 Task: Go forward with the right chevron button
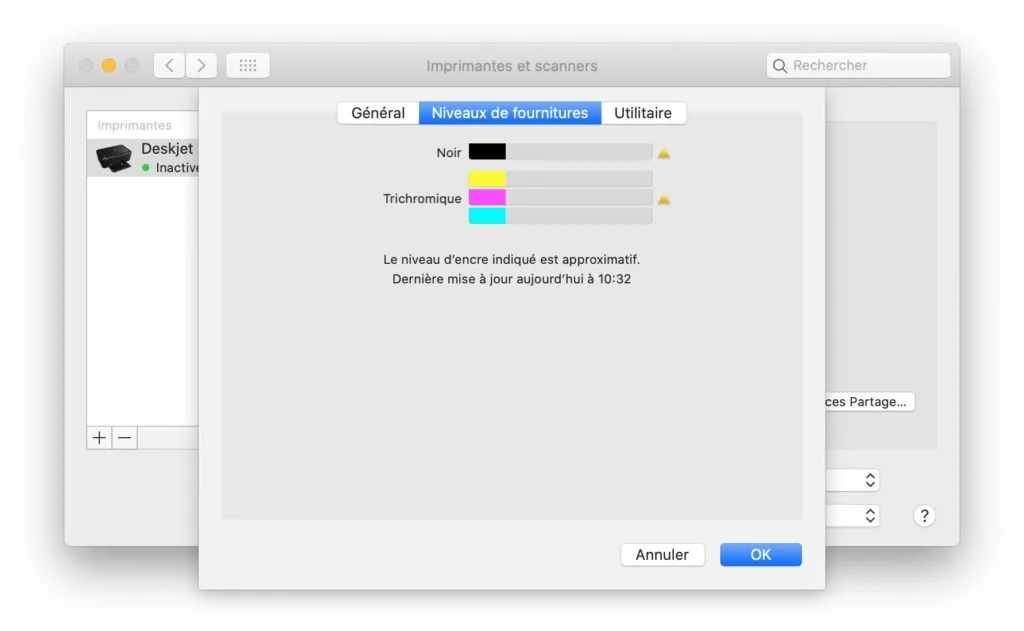(201, 65)
